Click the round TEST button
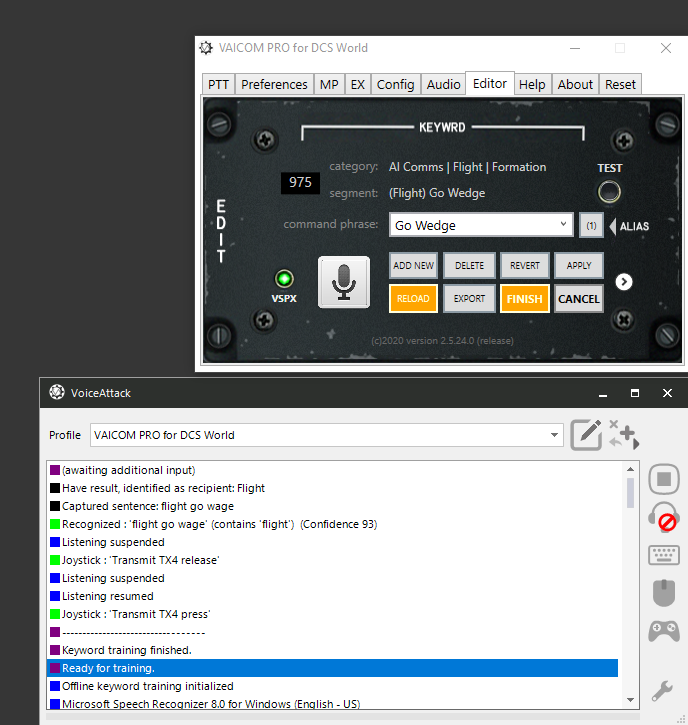This screenshot has width=688, height=725. tap(609, 192)
